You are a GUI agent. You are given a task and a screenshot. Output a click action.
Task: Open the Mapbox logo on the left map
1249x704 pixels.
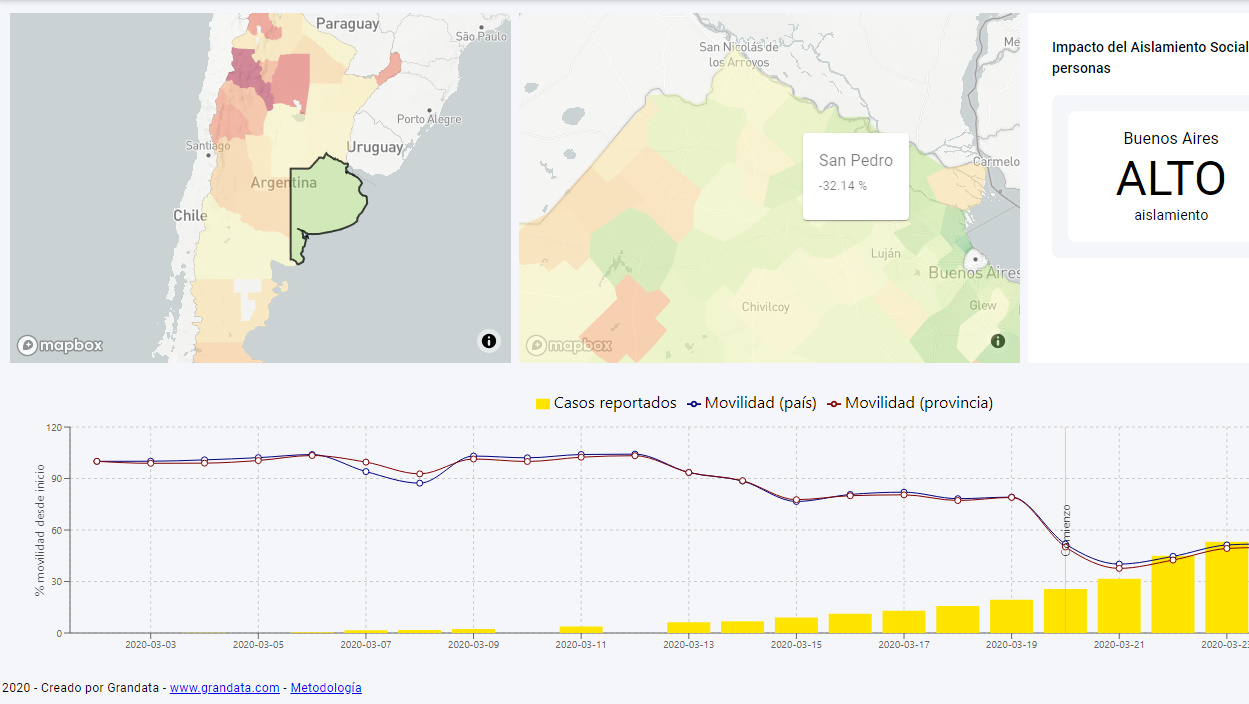click(x=60, y=345)
